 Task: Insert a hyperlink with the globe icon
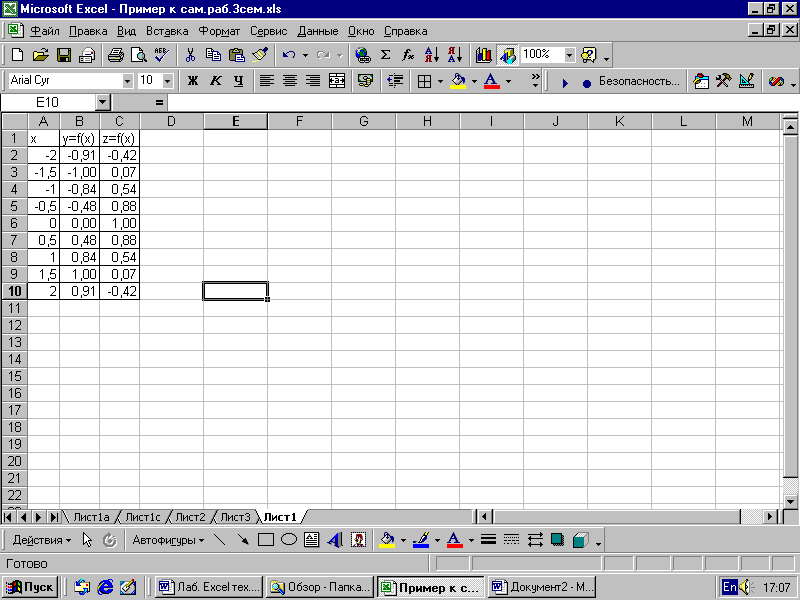pos(363,55)
